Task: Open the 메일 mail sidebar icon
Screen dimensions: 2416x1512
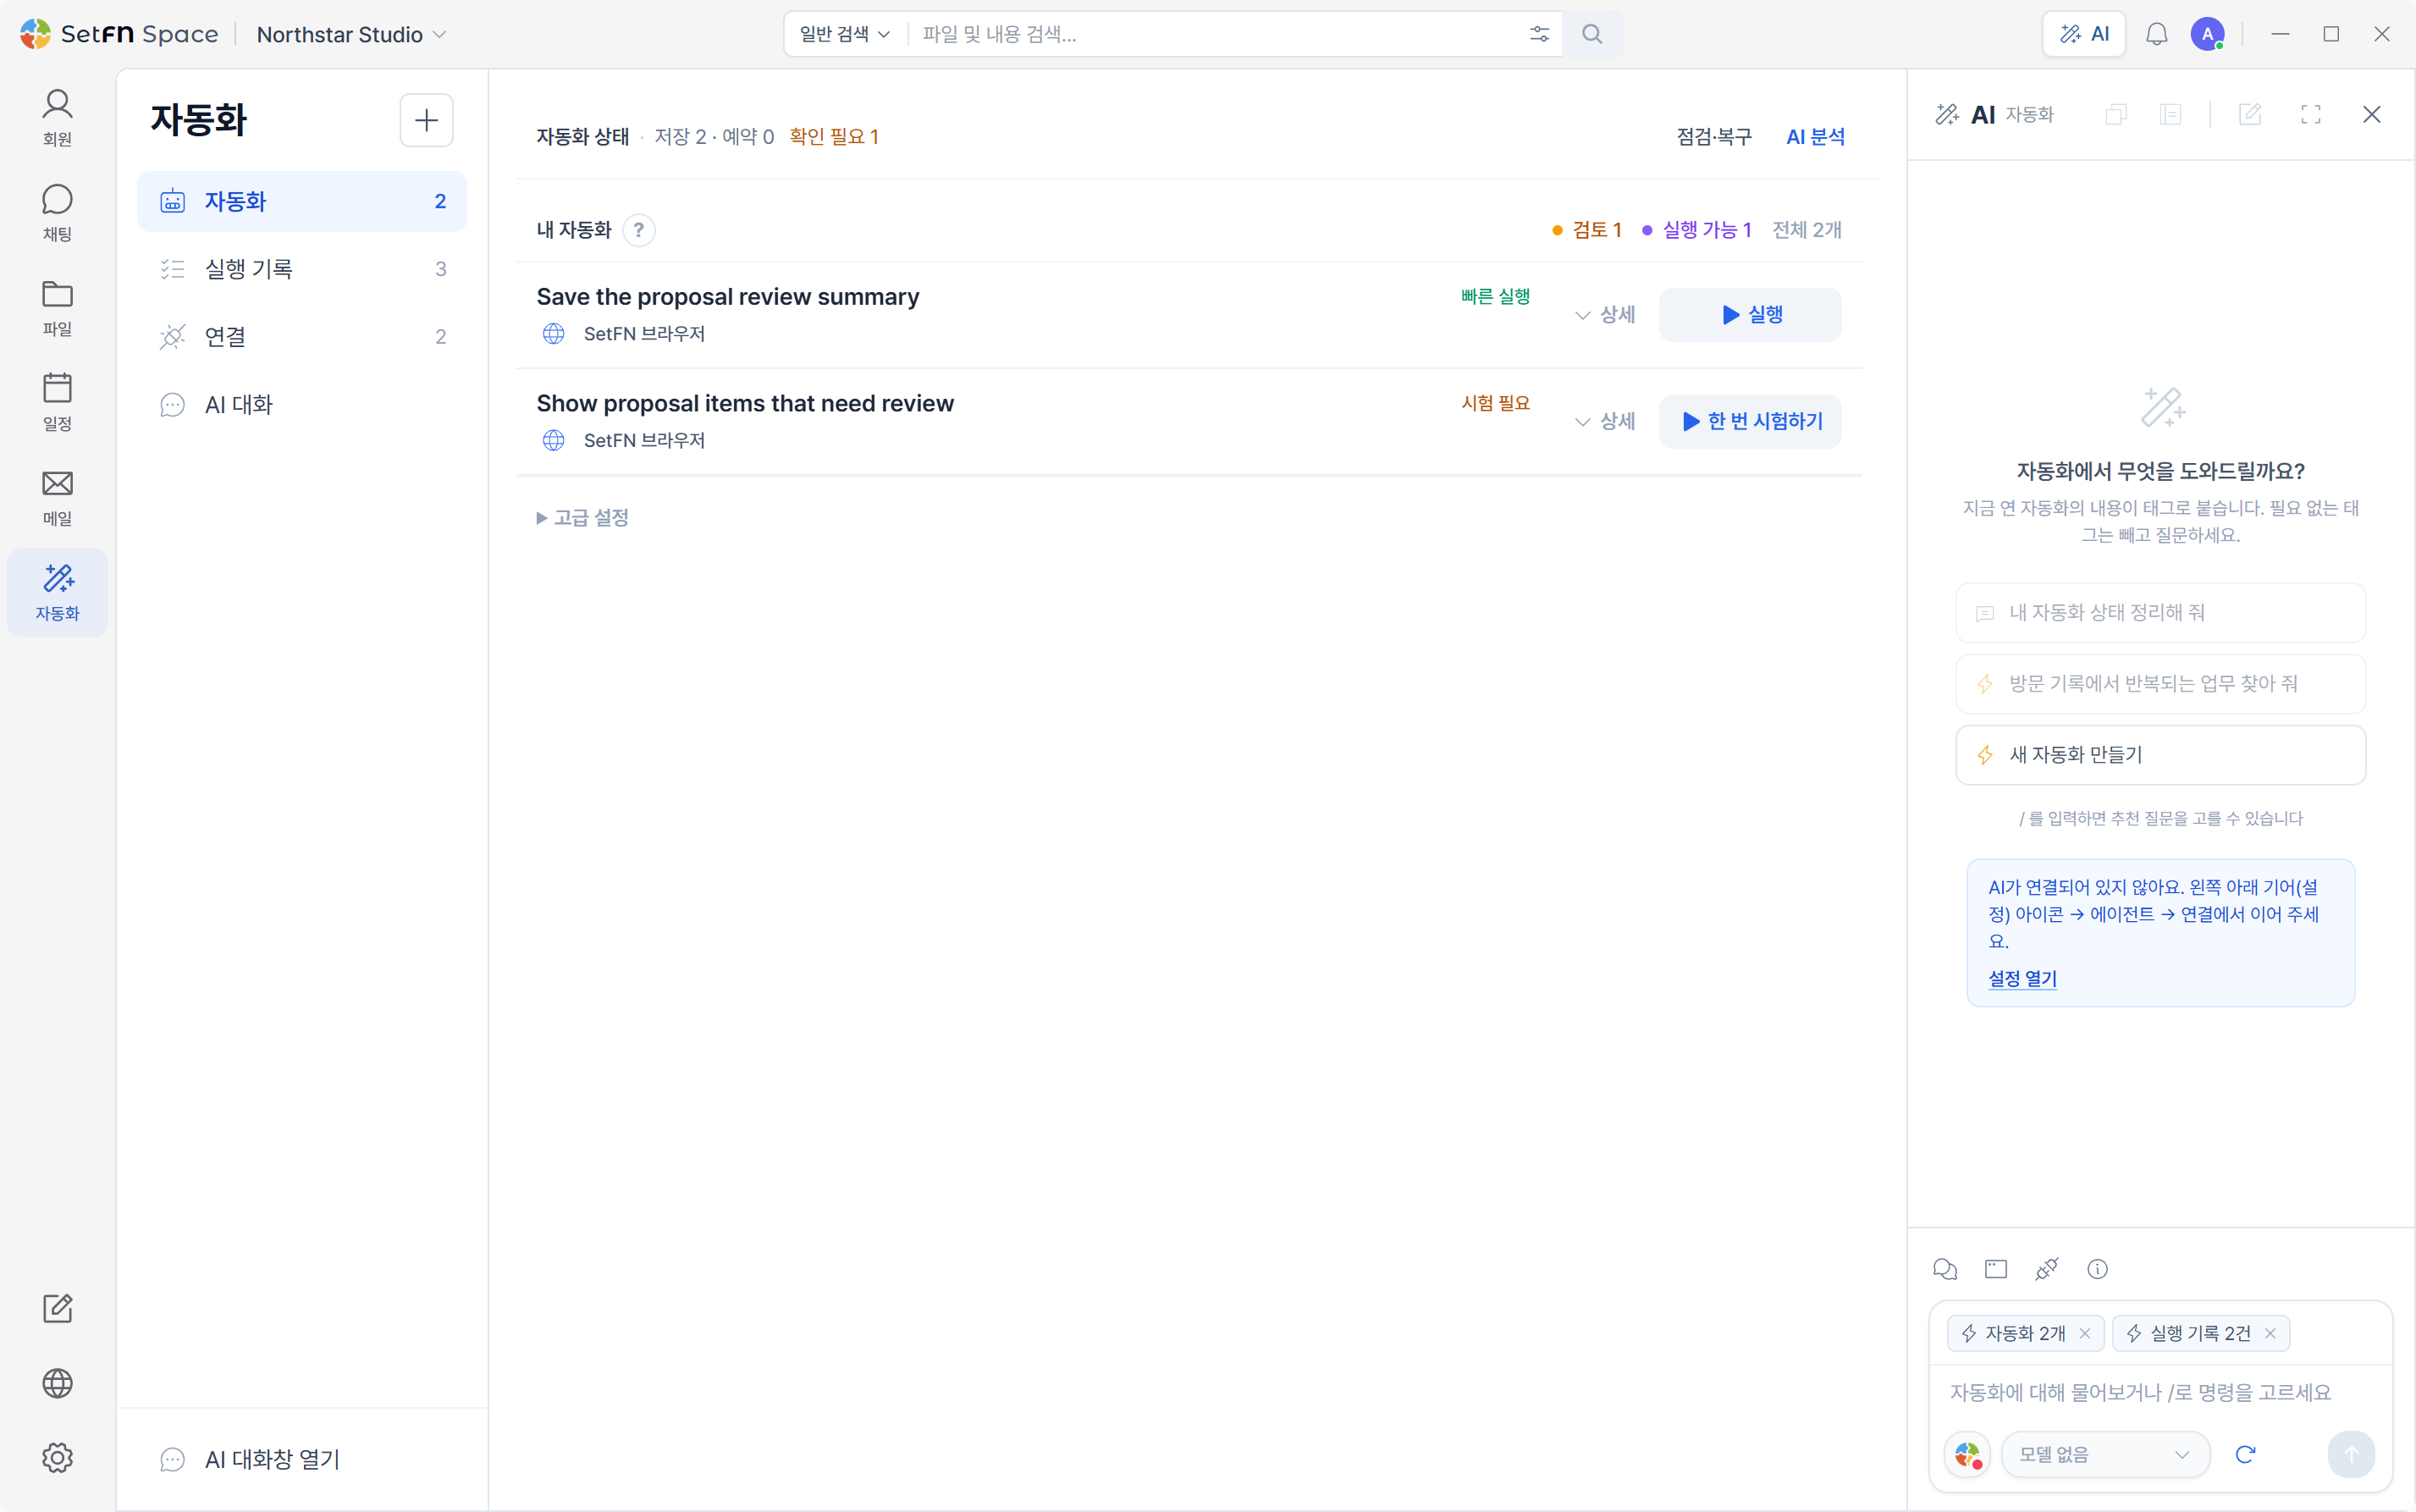Action: [57, 498]
